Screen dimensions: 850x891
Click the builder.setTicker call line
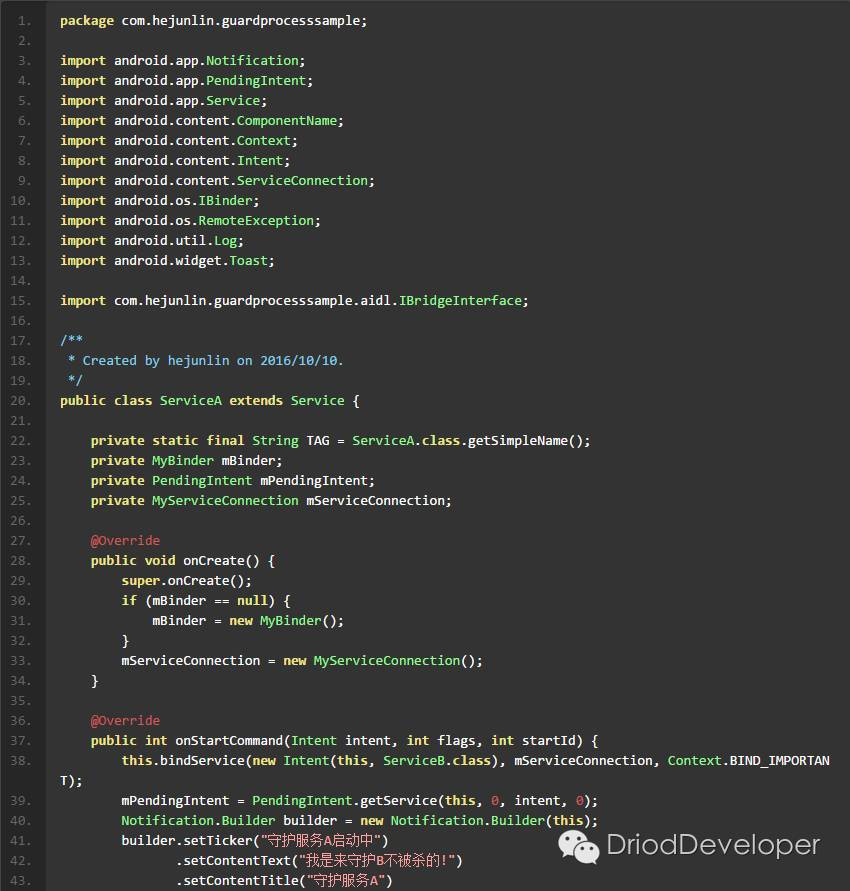(255, 840)
